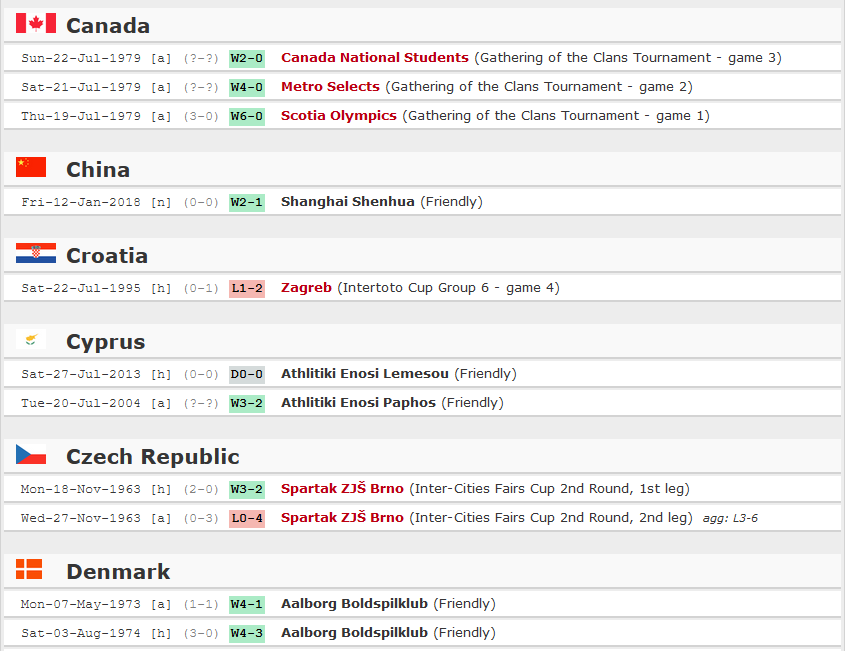Click Aalborg Boldspilklub on 07-May-1973 row

pyautogui.click(x=354, y=604)
